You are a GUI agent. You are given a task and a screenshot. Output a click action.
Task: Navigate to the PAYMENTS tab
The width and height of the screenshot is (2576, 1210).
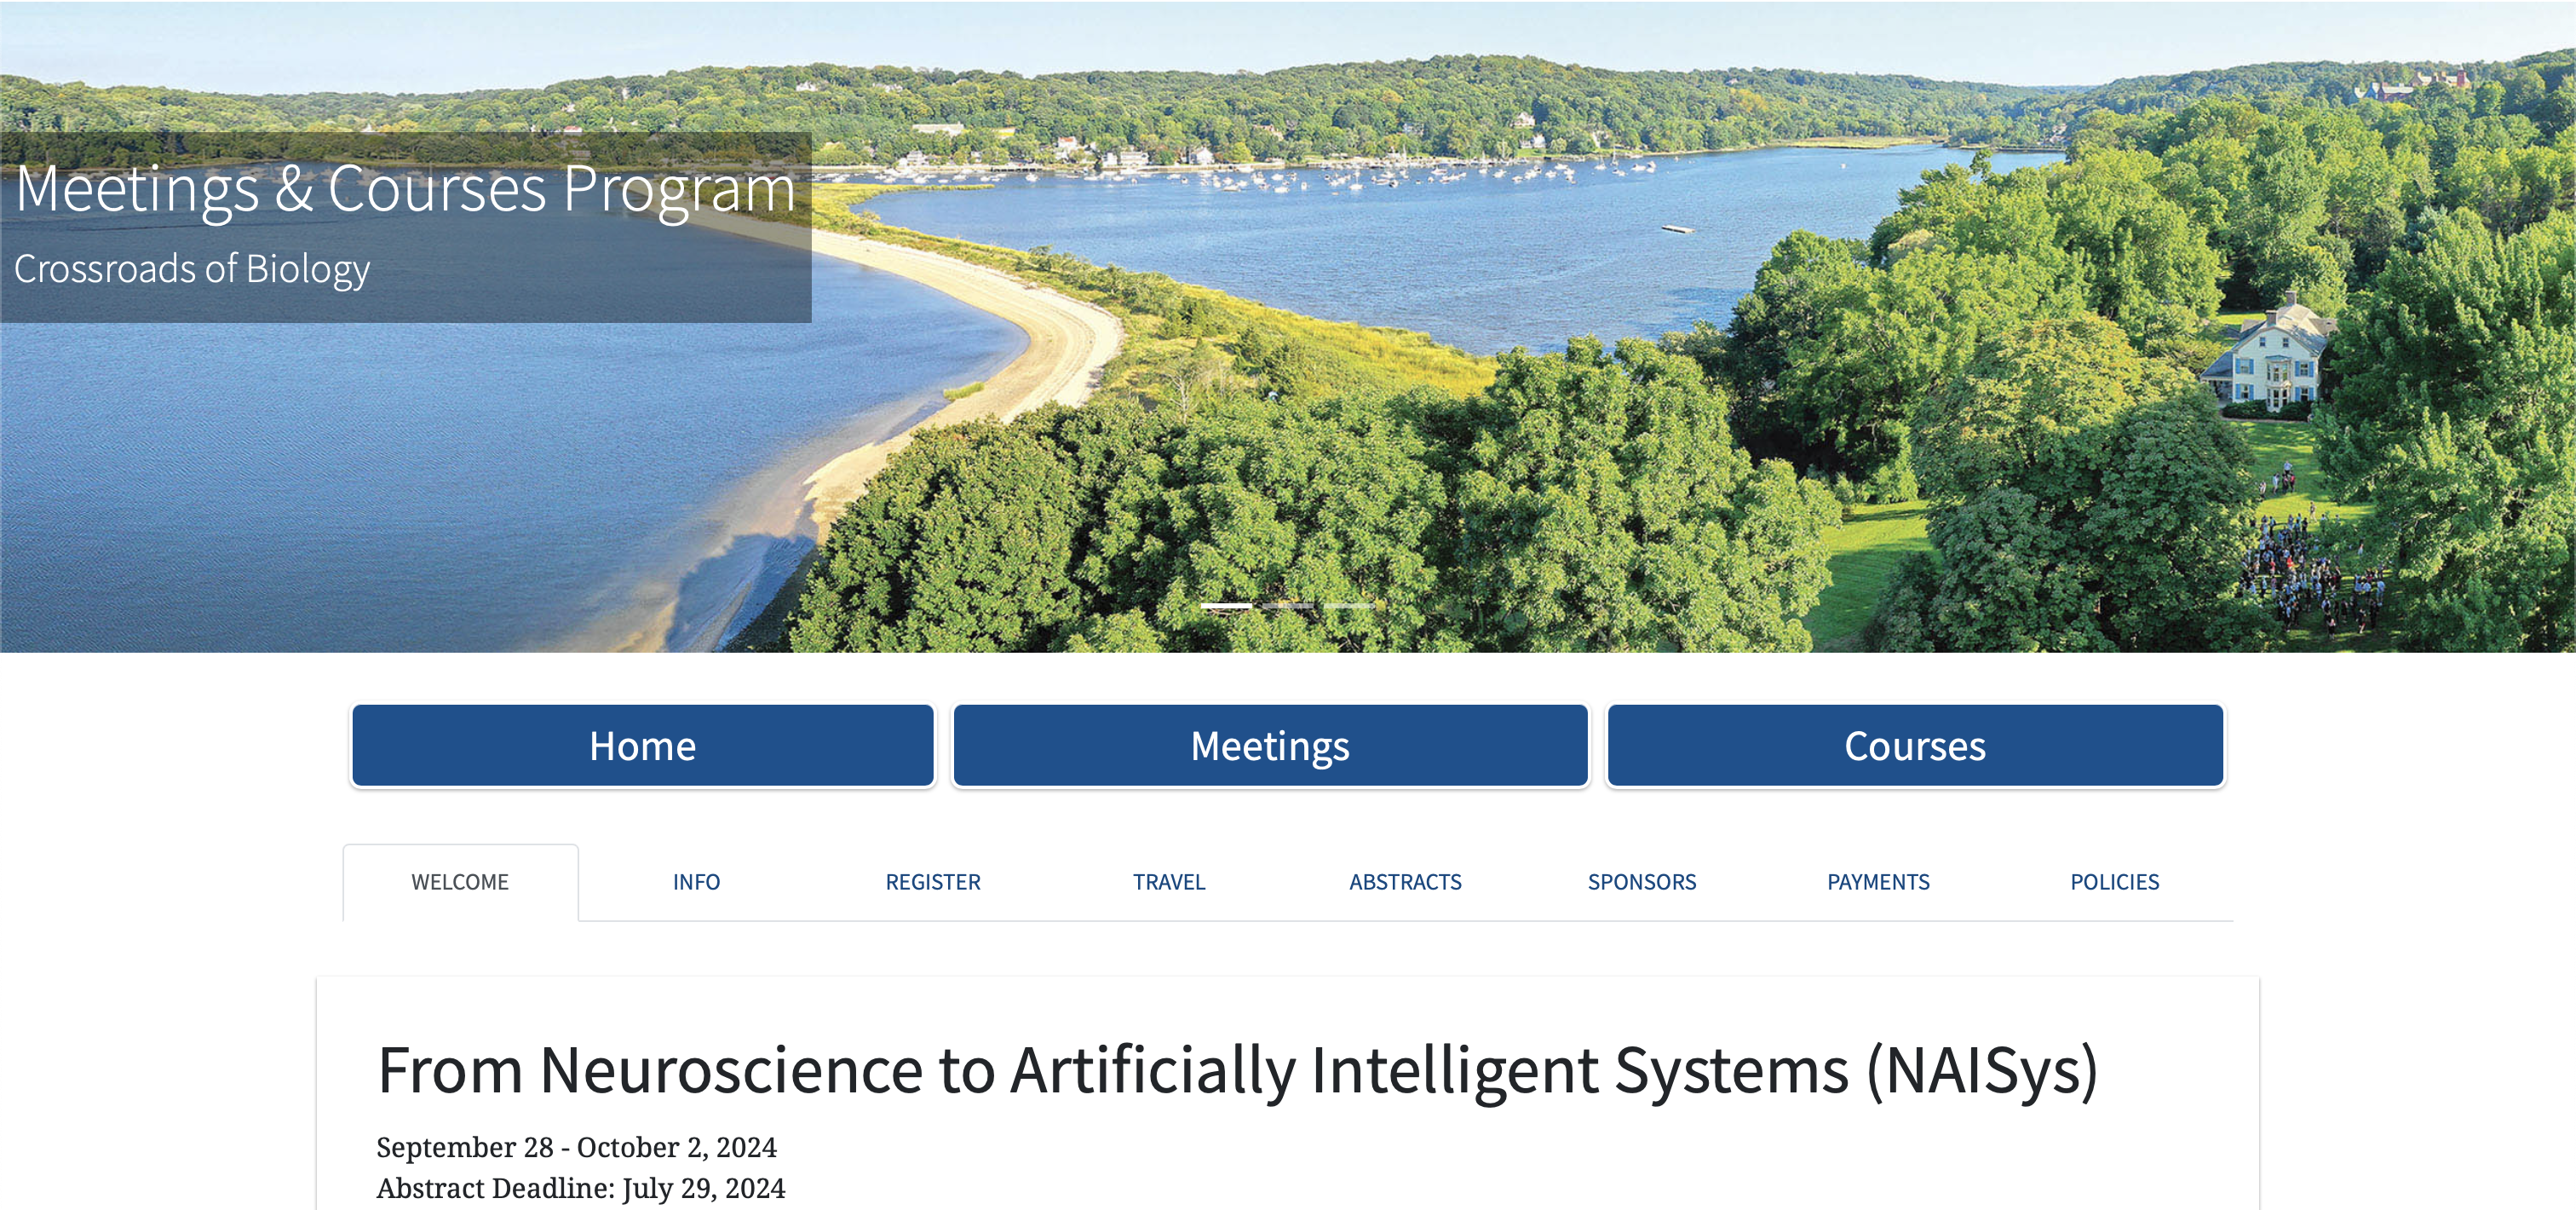point(1877,881)
